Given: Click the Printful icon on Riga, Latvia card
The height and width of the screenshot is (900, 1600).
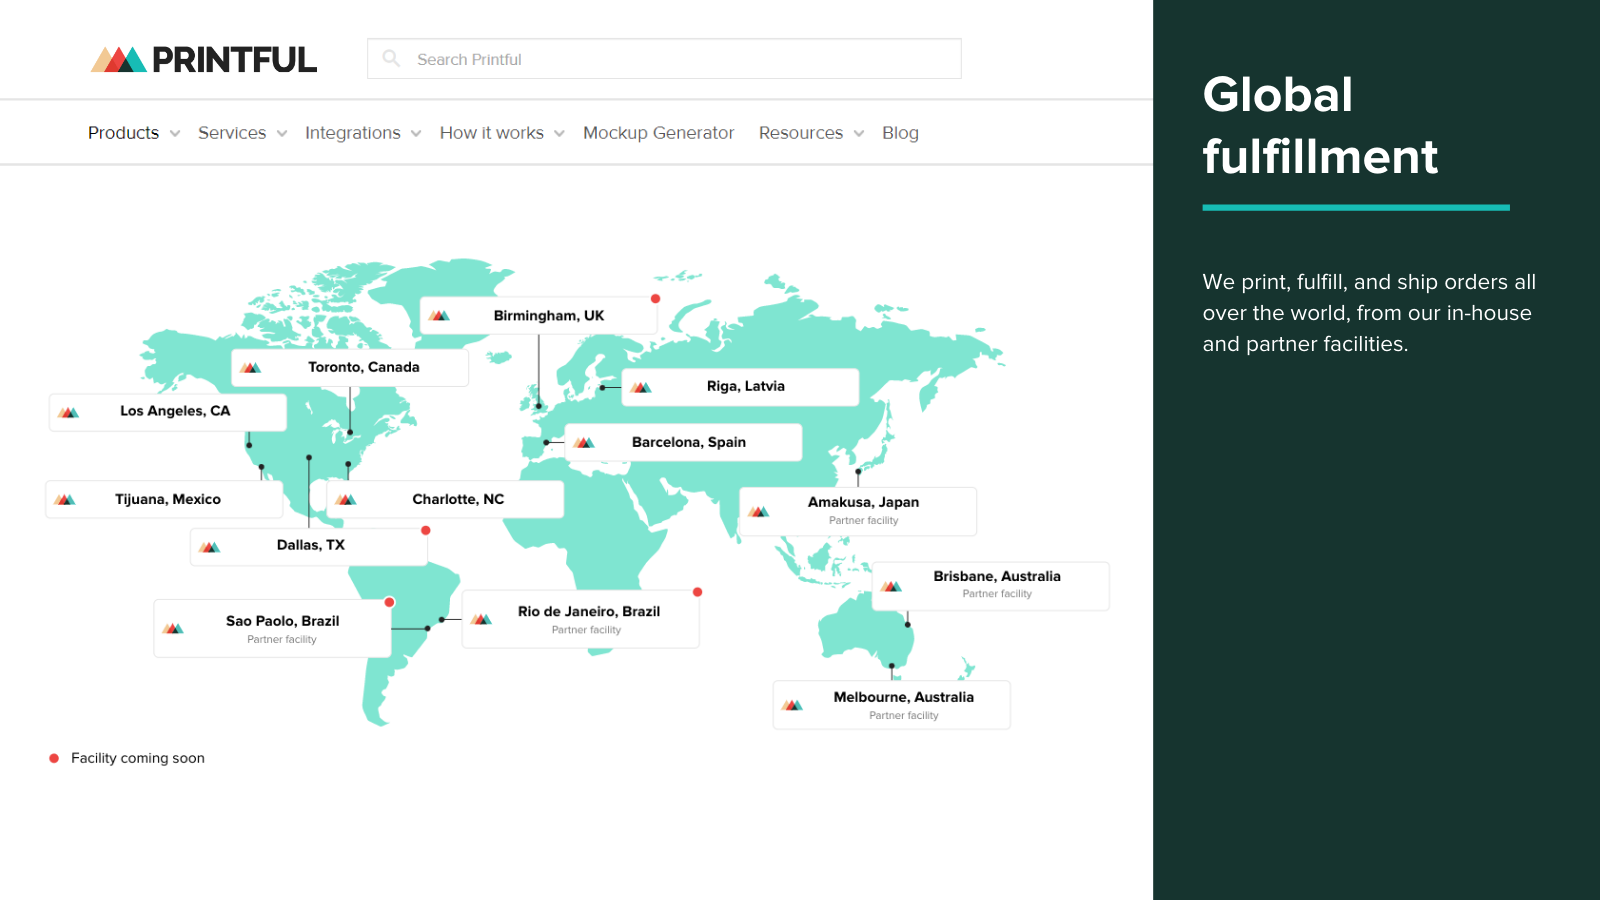Looking at the screenshot, I should 642,387.
